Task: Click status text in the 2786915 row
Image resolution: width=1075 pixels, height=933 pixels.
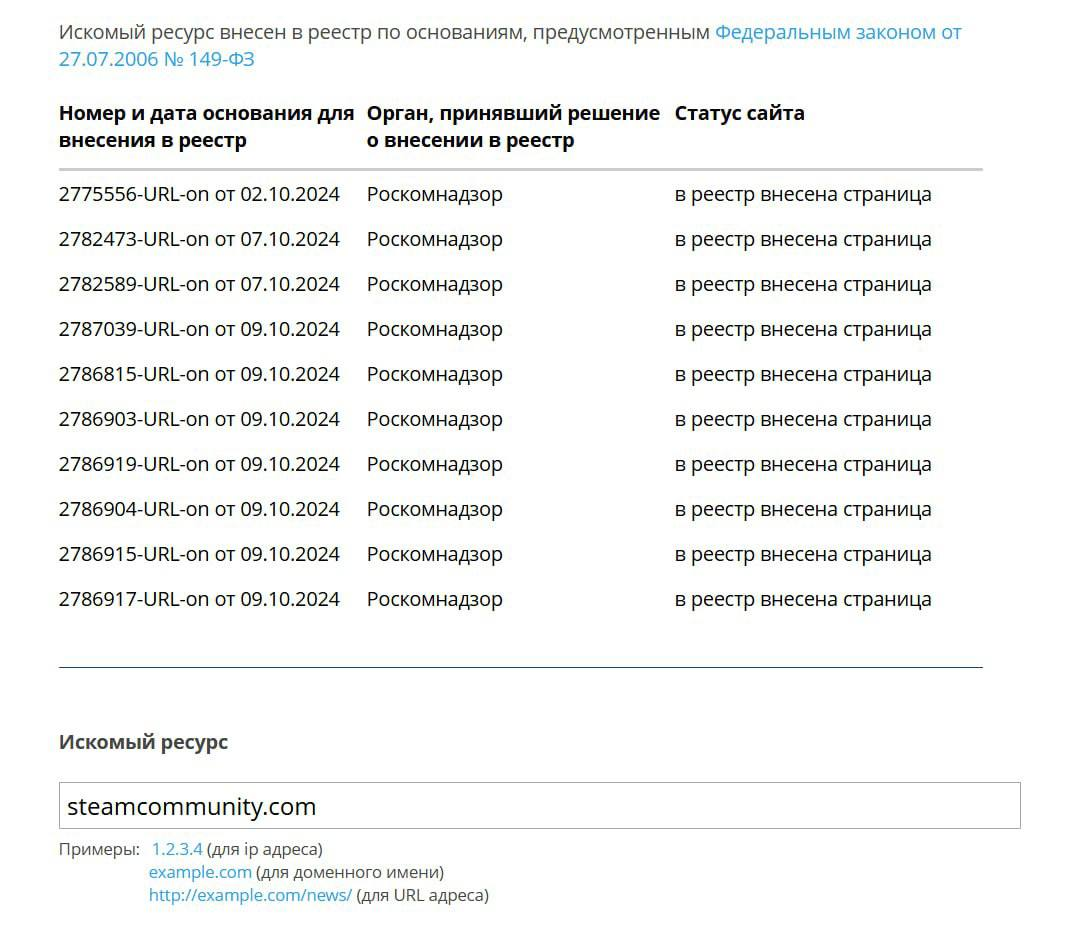Action: pos(803,555)
